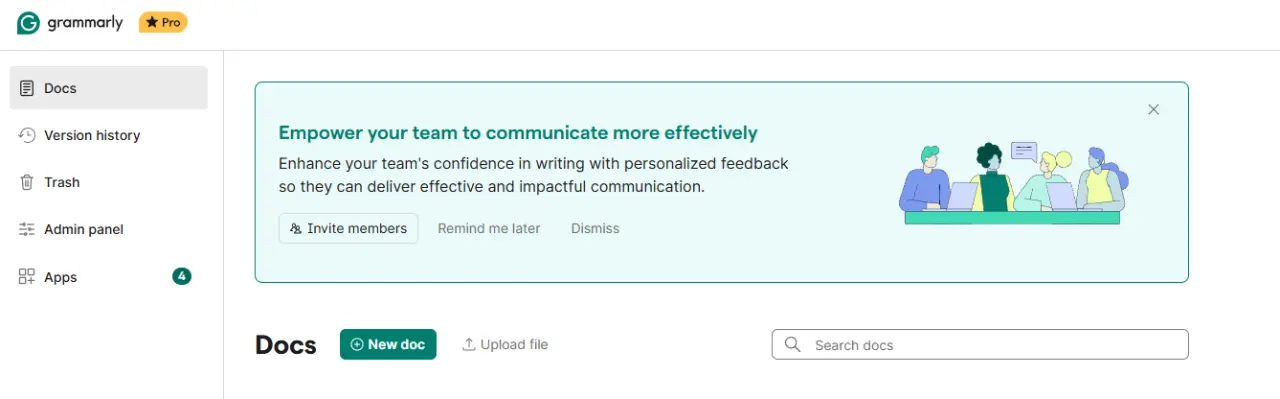The width and height of the screenshot is (1280, 399).
Task: Click the plus icon on New doc
Action: pyautogui.click(x=357, y=344)
